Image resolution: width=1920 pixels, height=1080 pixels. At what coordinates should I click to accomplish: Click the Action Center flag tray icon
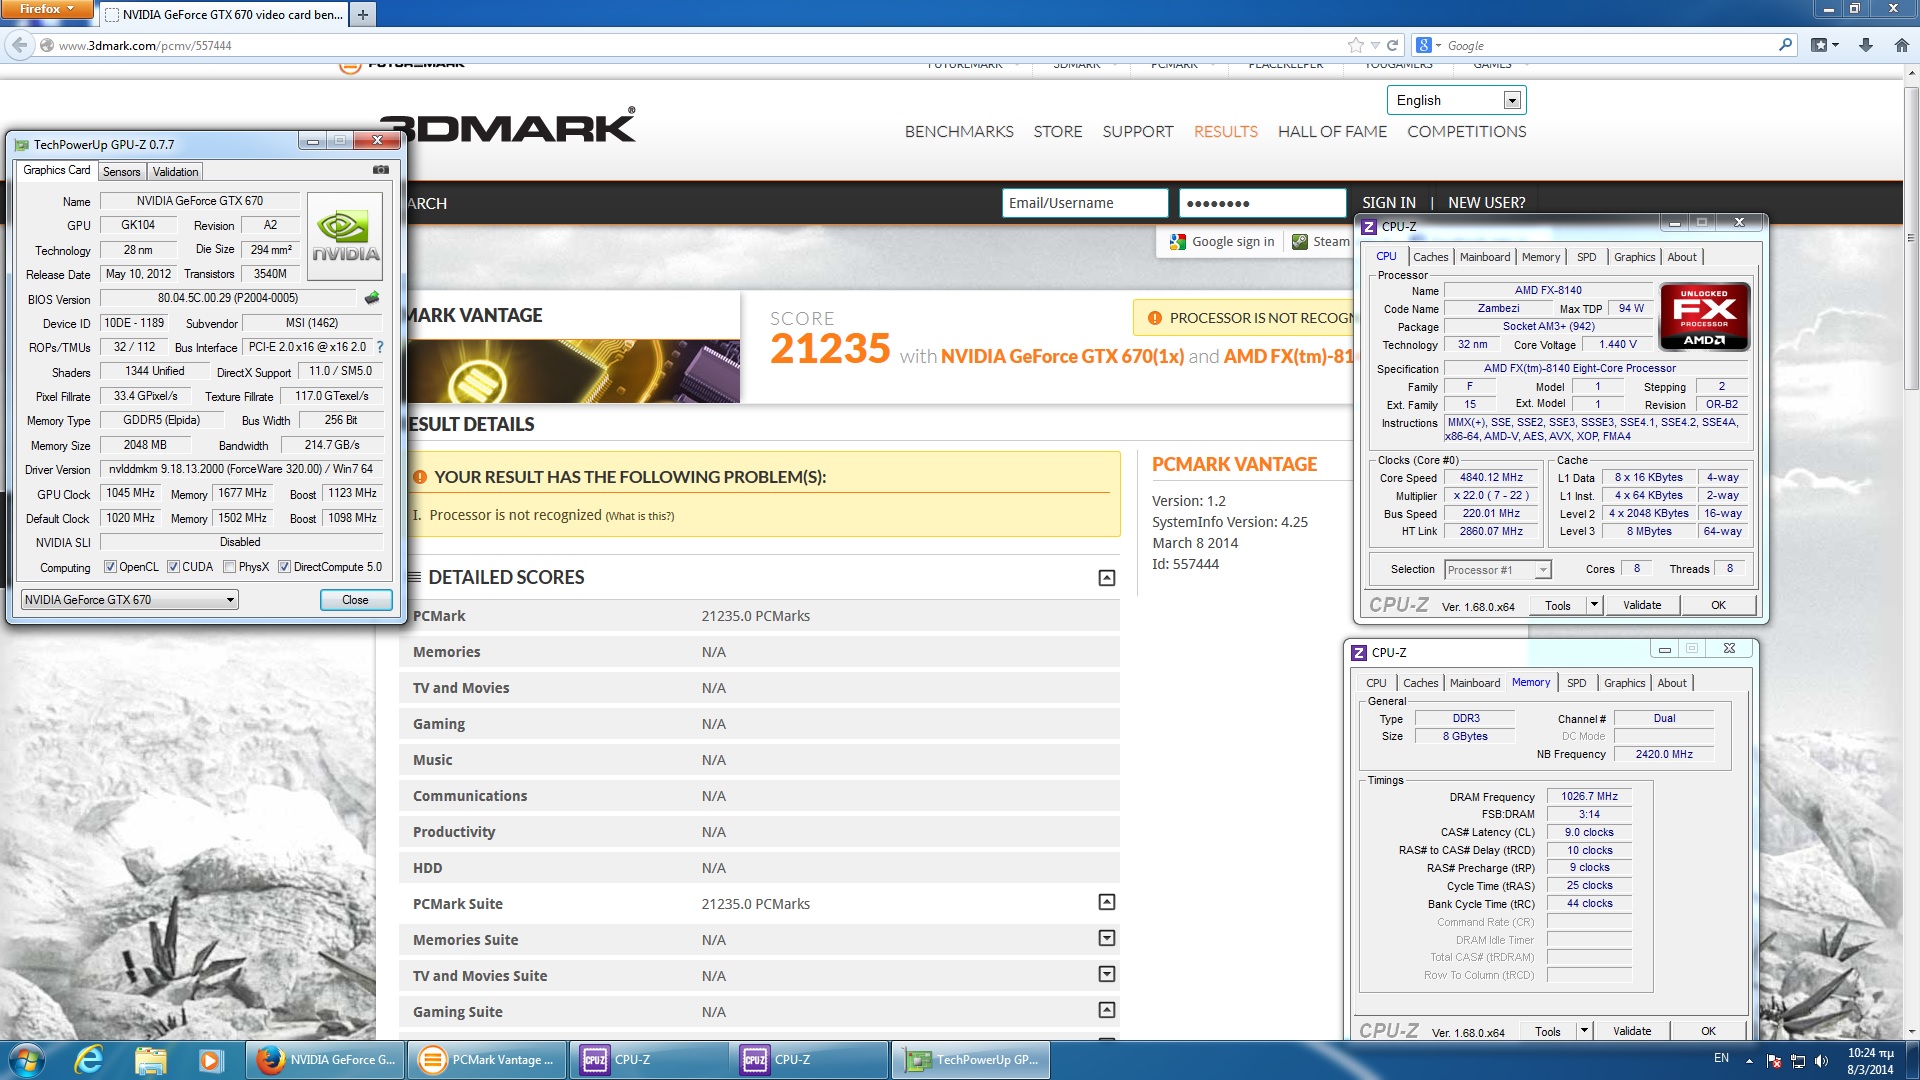point(1774,1061)
